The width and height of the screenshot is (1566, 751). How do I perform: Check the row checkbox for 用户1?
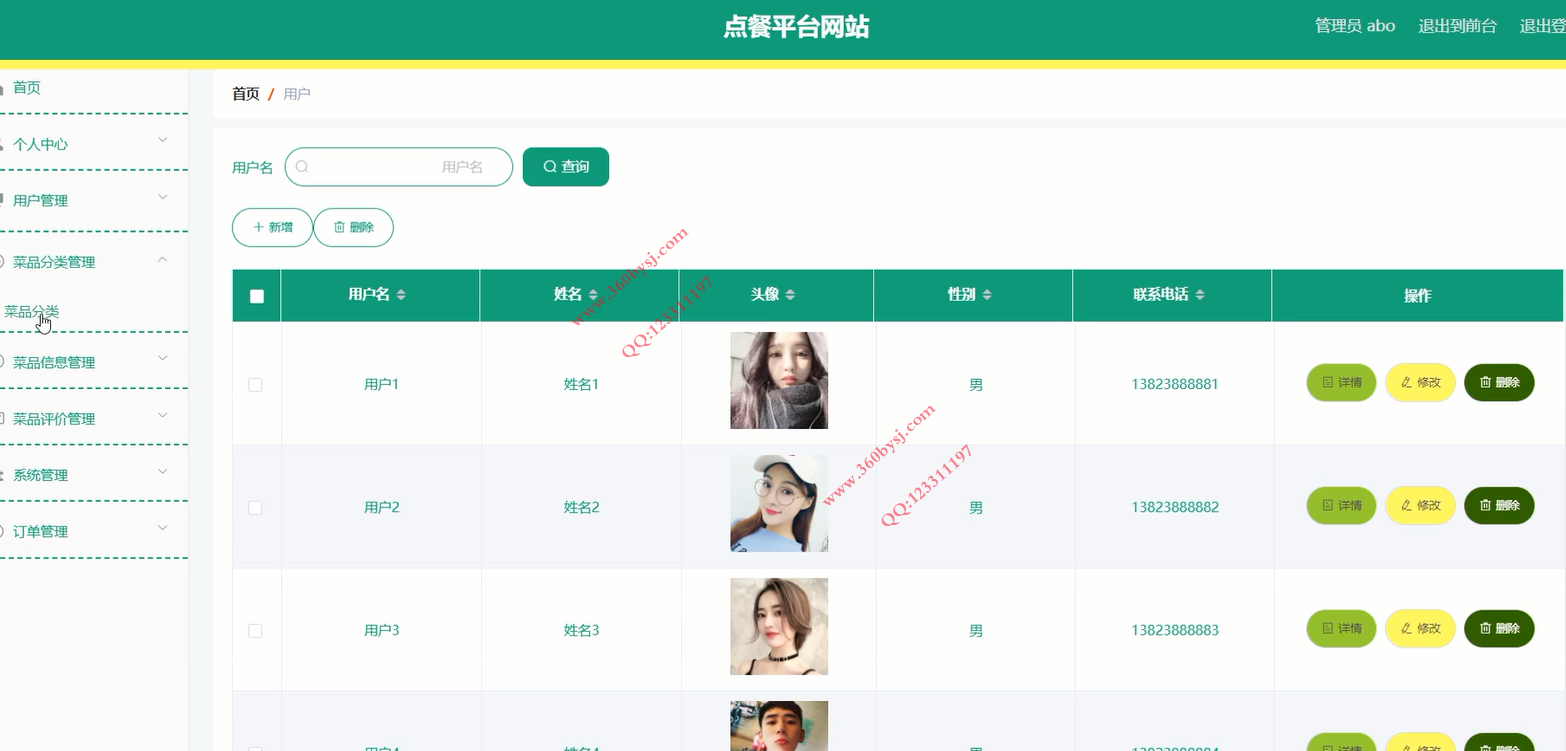(x=255, y=384)
